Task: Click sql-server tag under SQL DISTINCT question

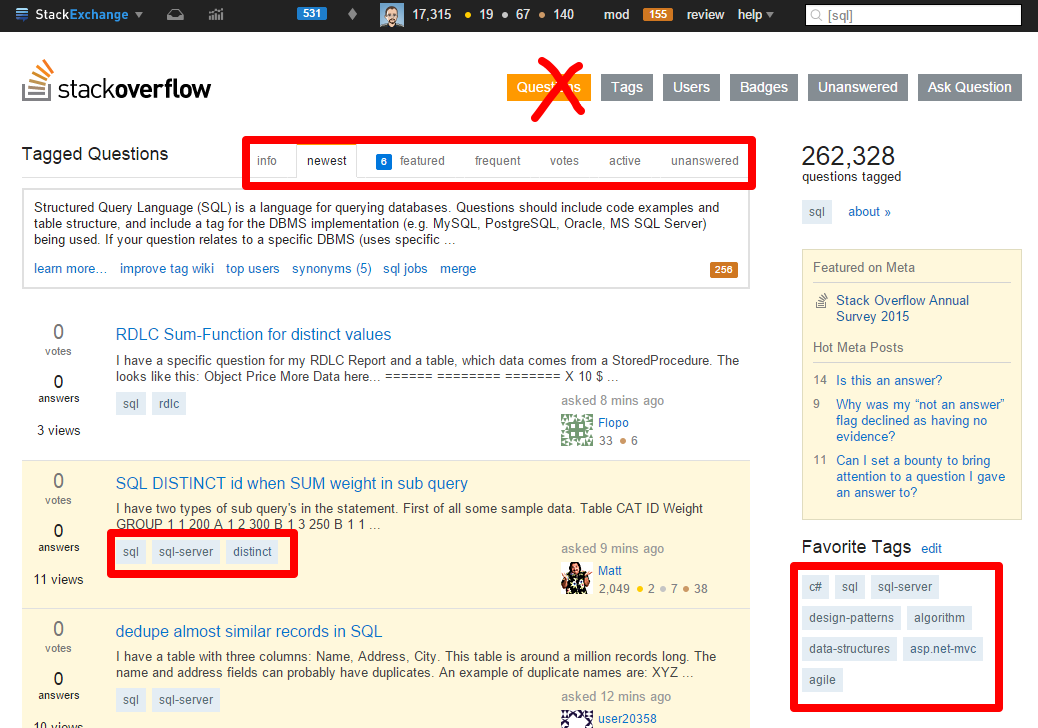Action: pyautogui.click(x=186, y=552)
